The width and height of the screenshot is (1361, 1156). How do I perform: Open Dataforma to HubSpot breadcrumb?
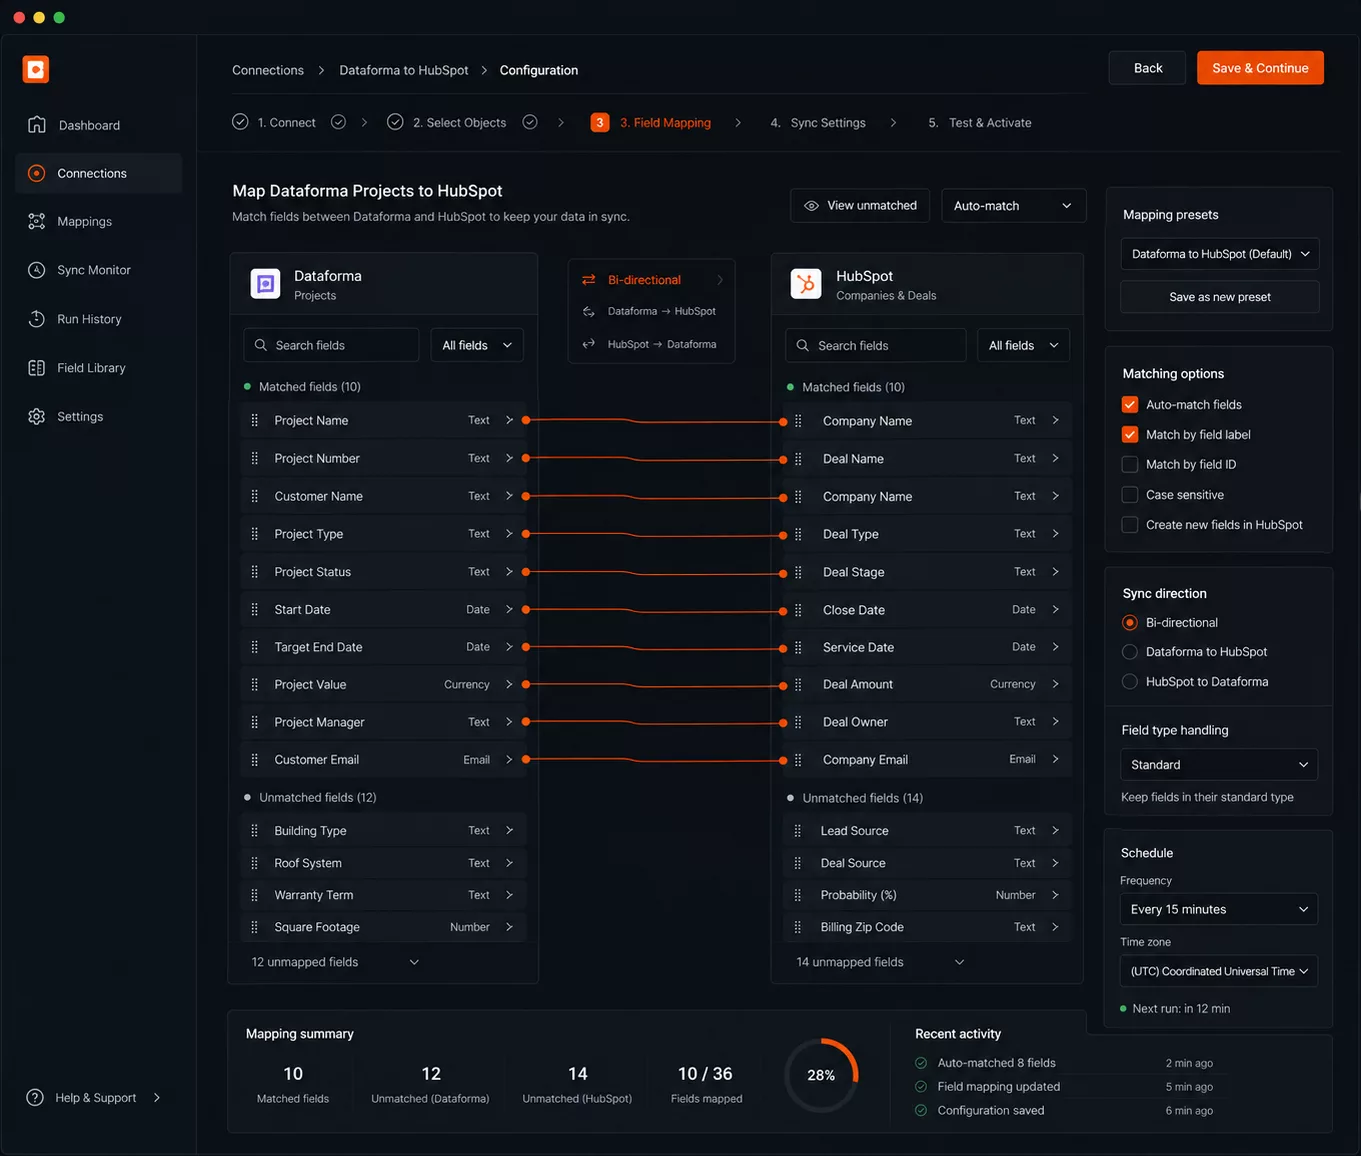click(404, 70)
